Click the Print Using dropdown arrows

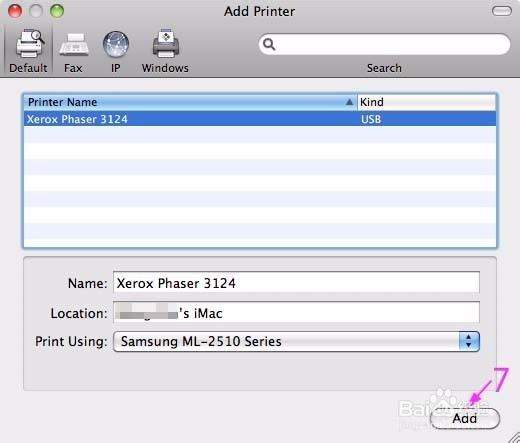point(469,341)
